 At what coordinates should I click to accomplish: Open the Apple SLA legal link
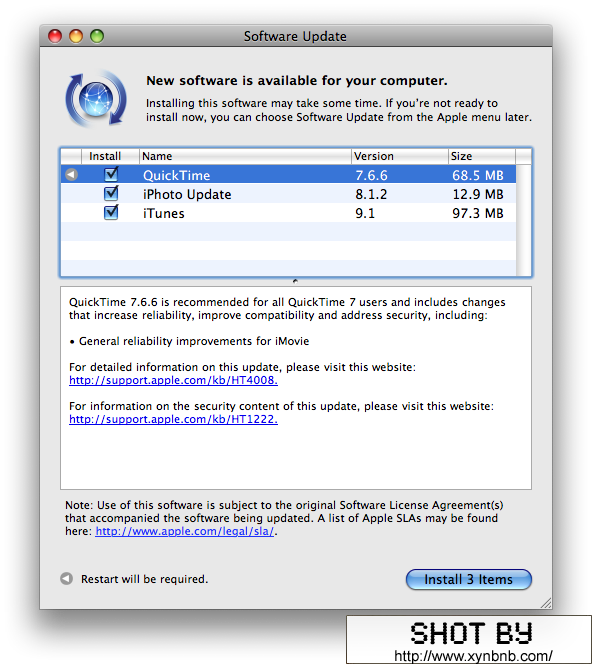coord(185,531)
